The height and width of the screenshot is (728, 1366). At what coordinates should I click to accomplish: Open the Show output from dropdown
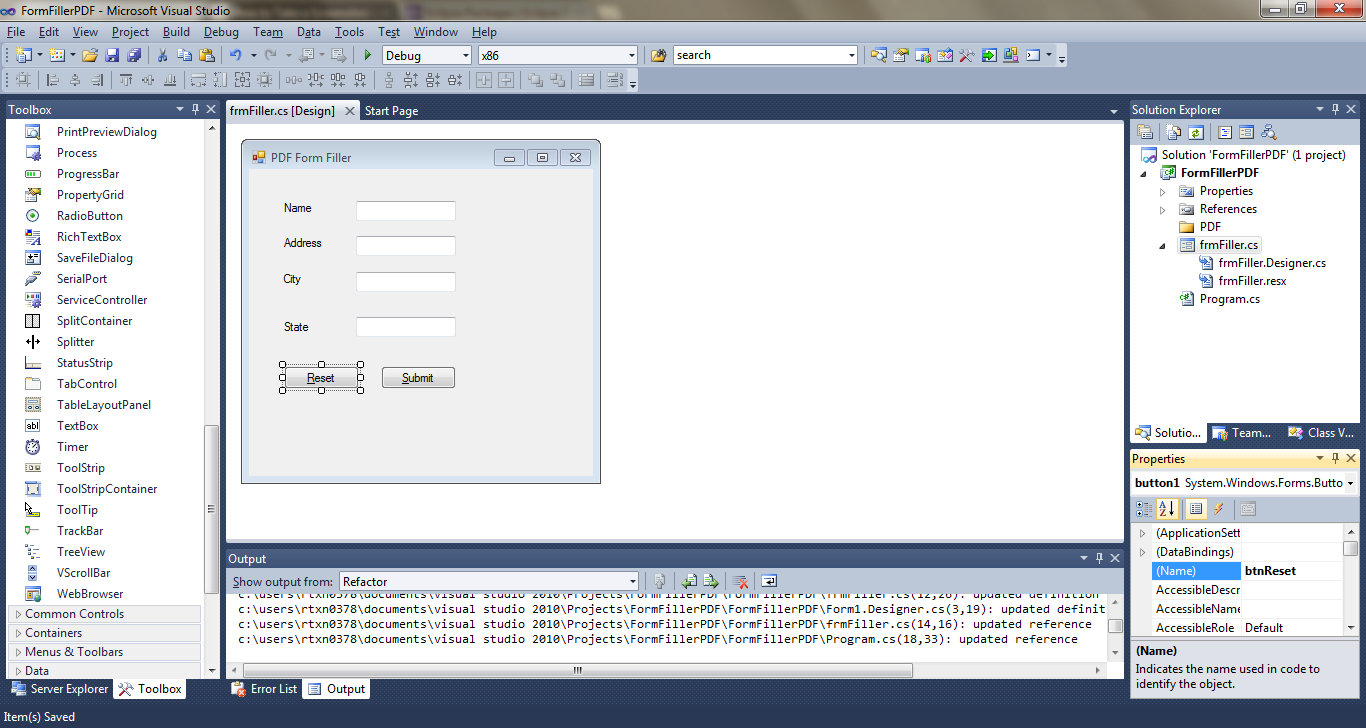[631, 580]
